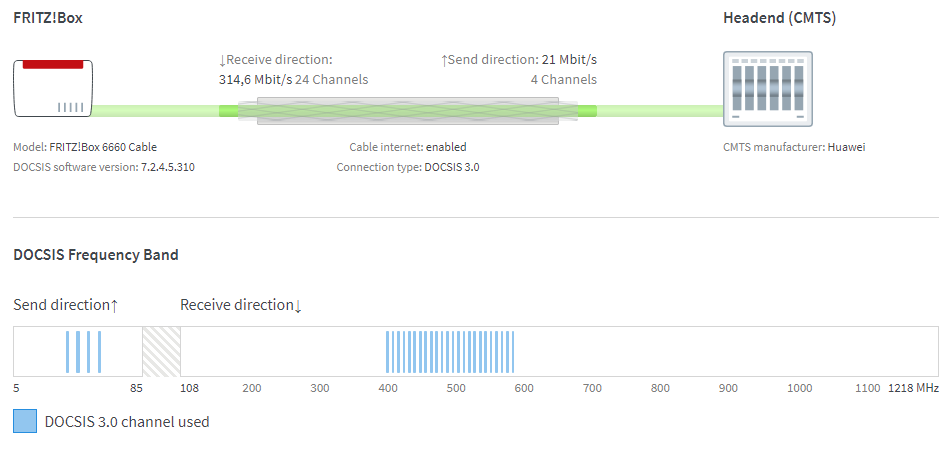Click the DOCSIS software version 7.2.4.5.310
Image resolution: width=951 pixels, height=458 pixels.
coord(168,167)
